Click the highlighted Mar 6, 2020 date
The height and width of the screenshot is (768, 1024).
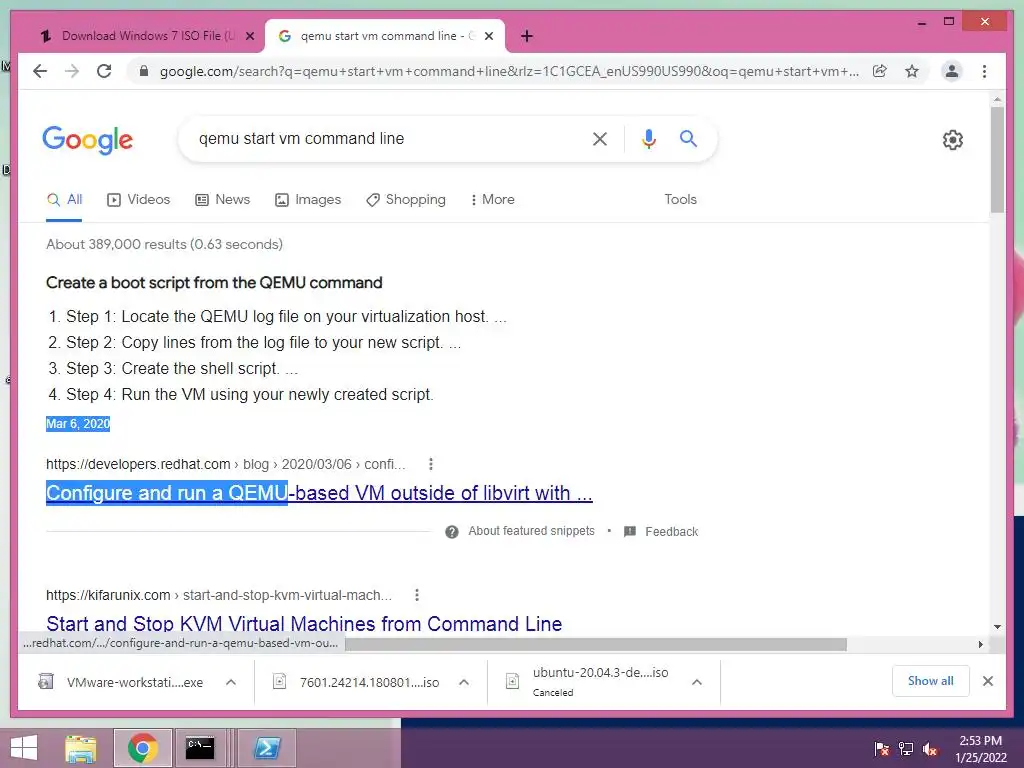pyautogui.click(x=78, y=424)
